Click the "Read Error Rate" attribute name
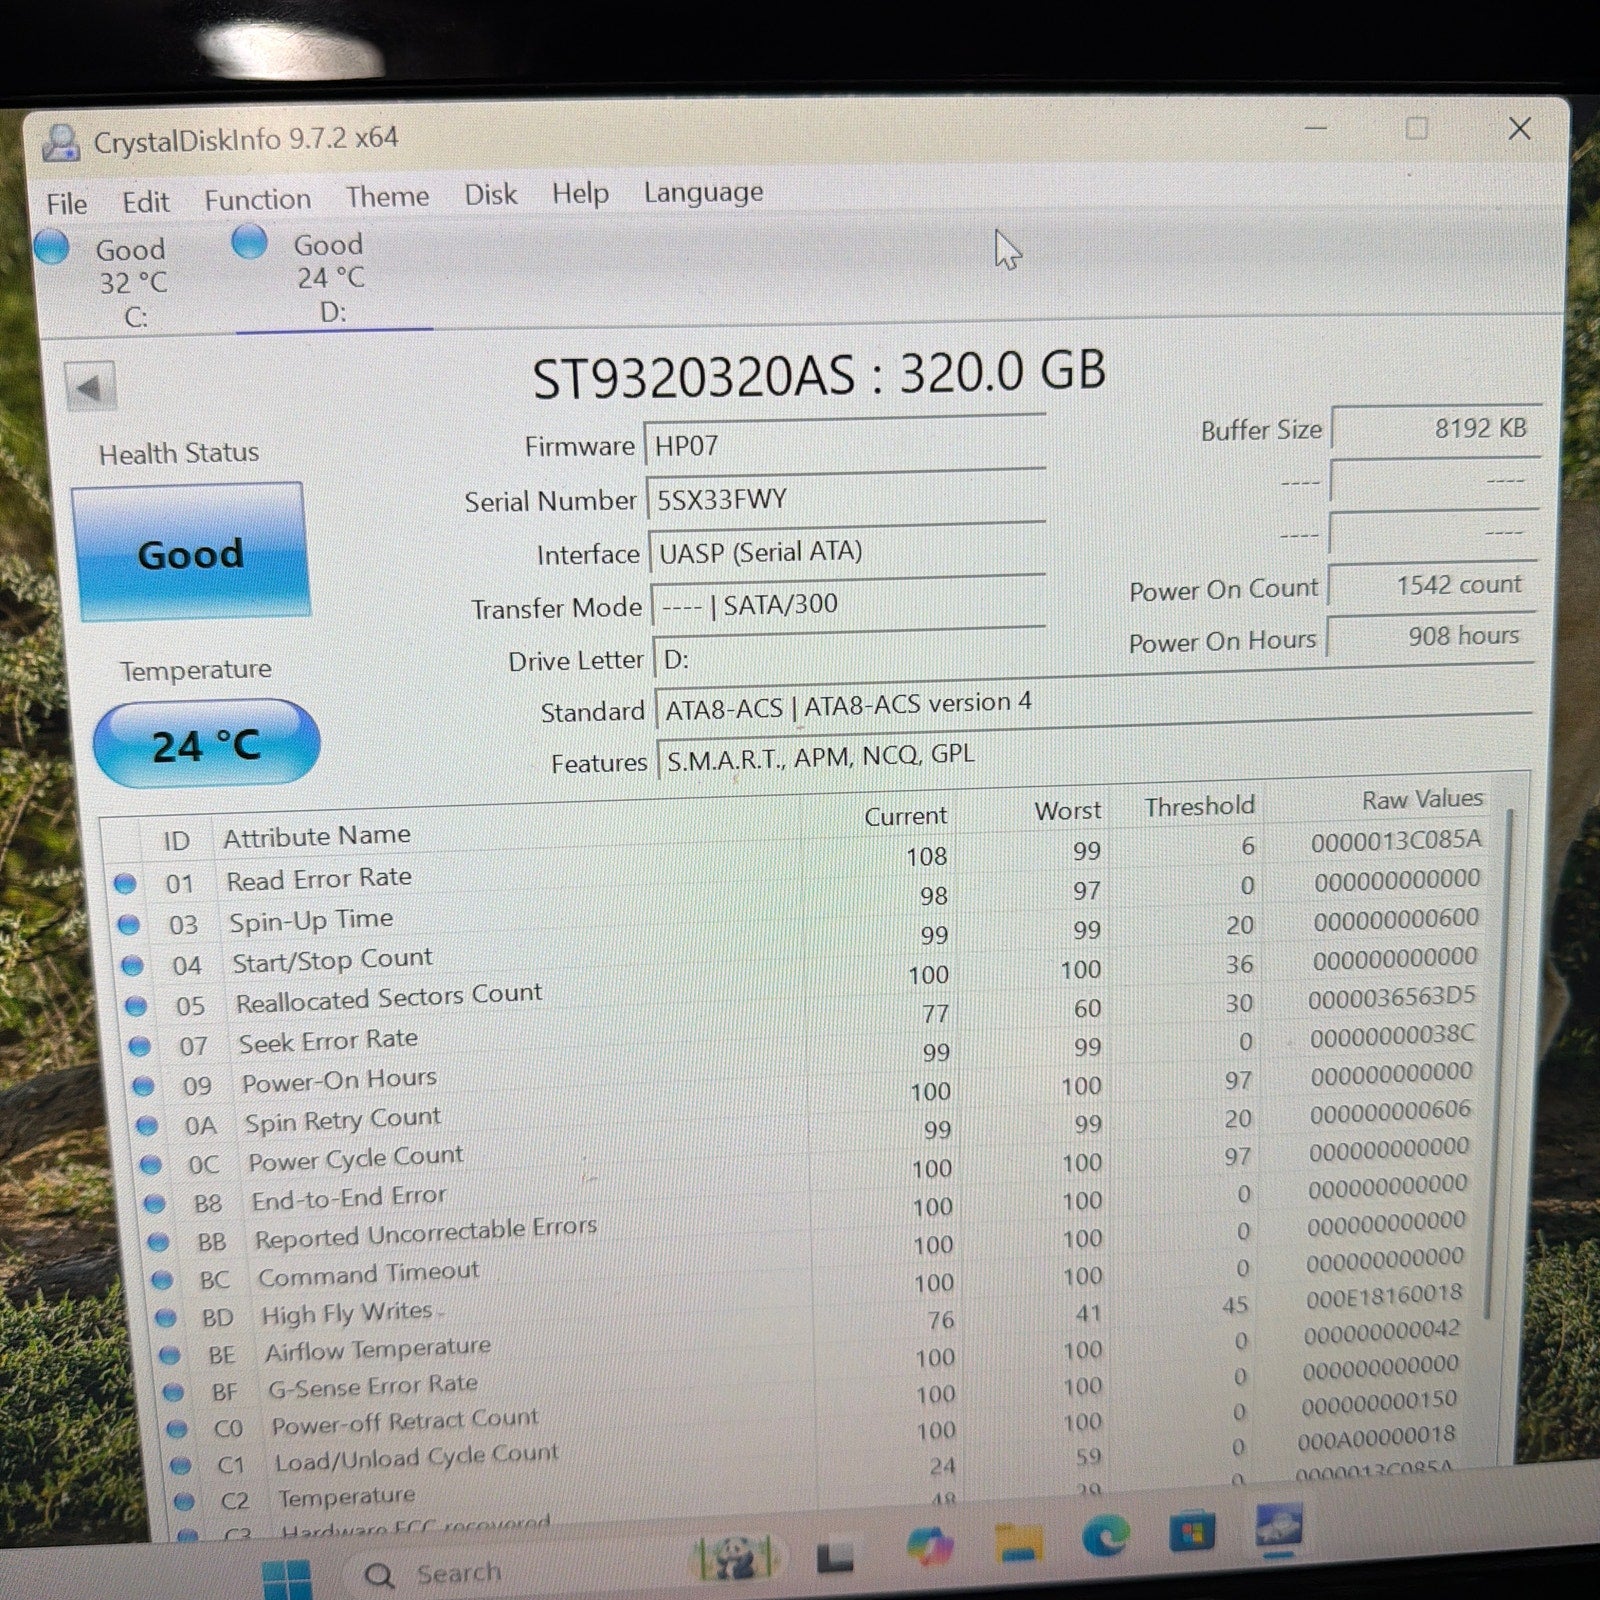 click(x=319, y=879)
